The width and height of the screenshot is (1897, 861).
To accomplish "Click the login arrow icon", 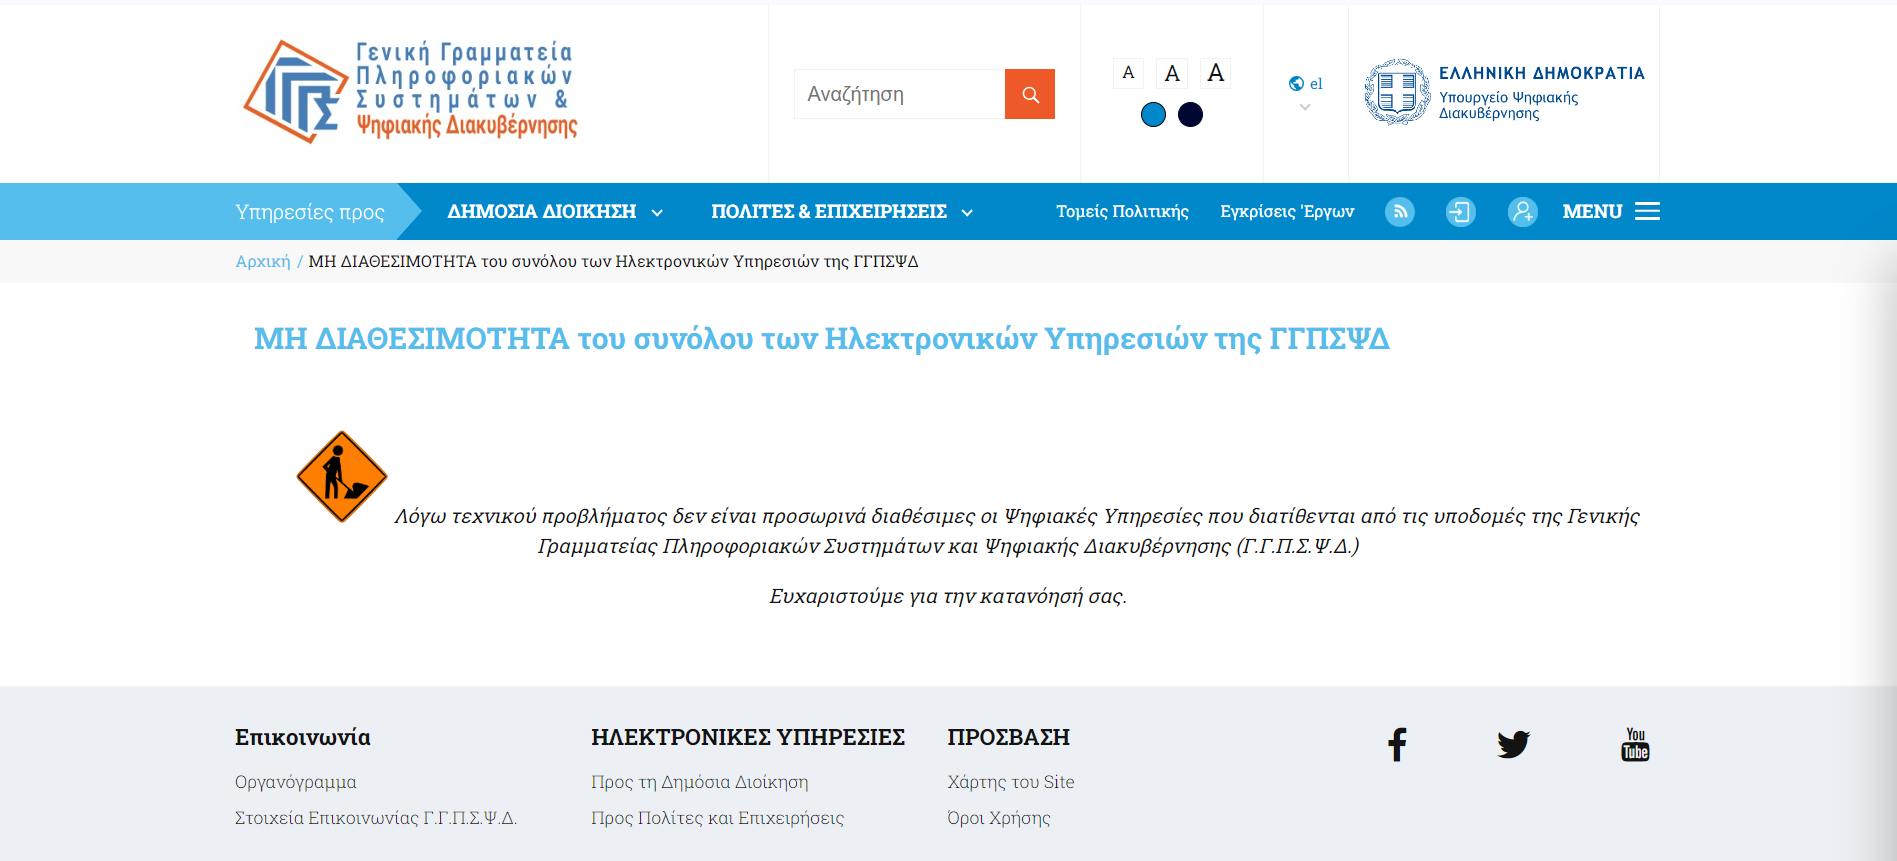I will 1460,212.
